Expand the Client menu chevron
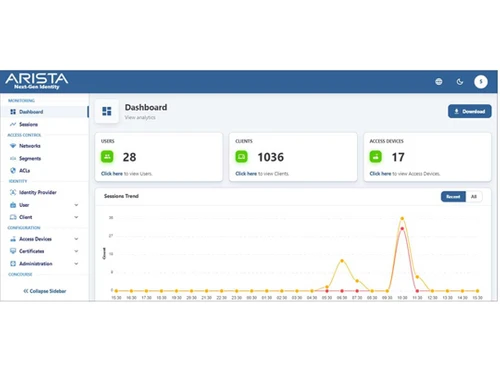Image resolution: width=500 pixels, height=375 pixels. click(x=76, y=217)
